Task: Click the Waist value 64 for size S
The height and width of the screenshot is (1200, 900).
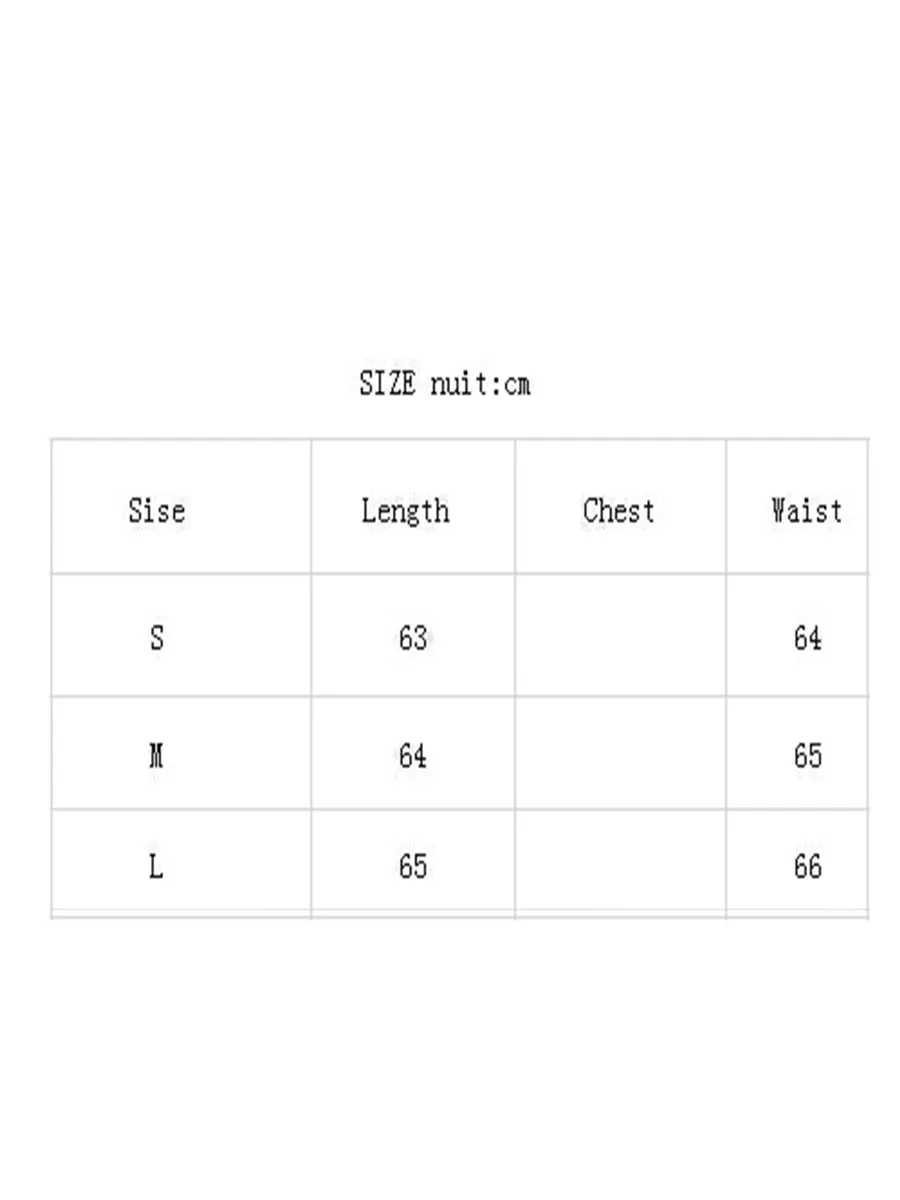Action: point(807,637)
